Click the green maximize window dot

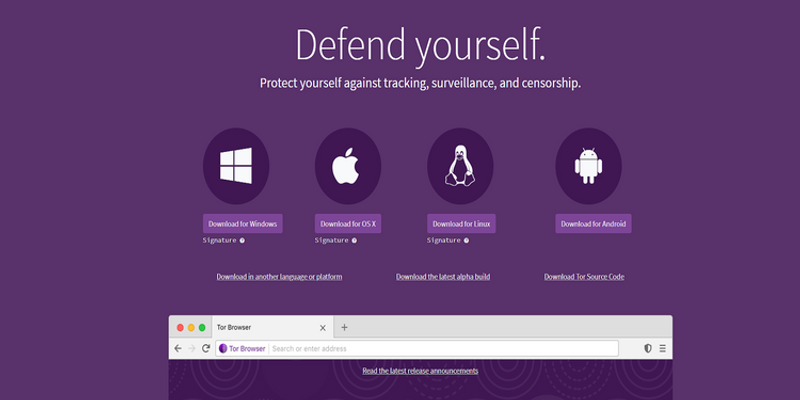click(202, 328)
